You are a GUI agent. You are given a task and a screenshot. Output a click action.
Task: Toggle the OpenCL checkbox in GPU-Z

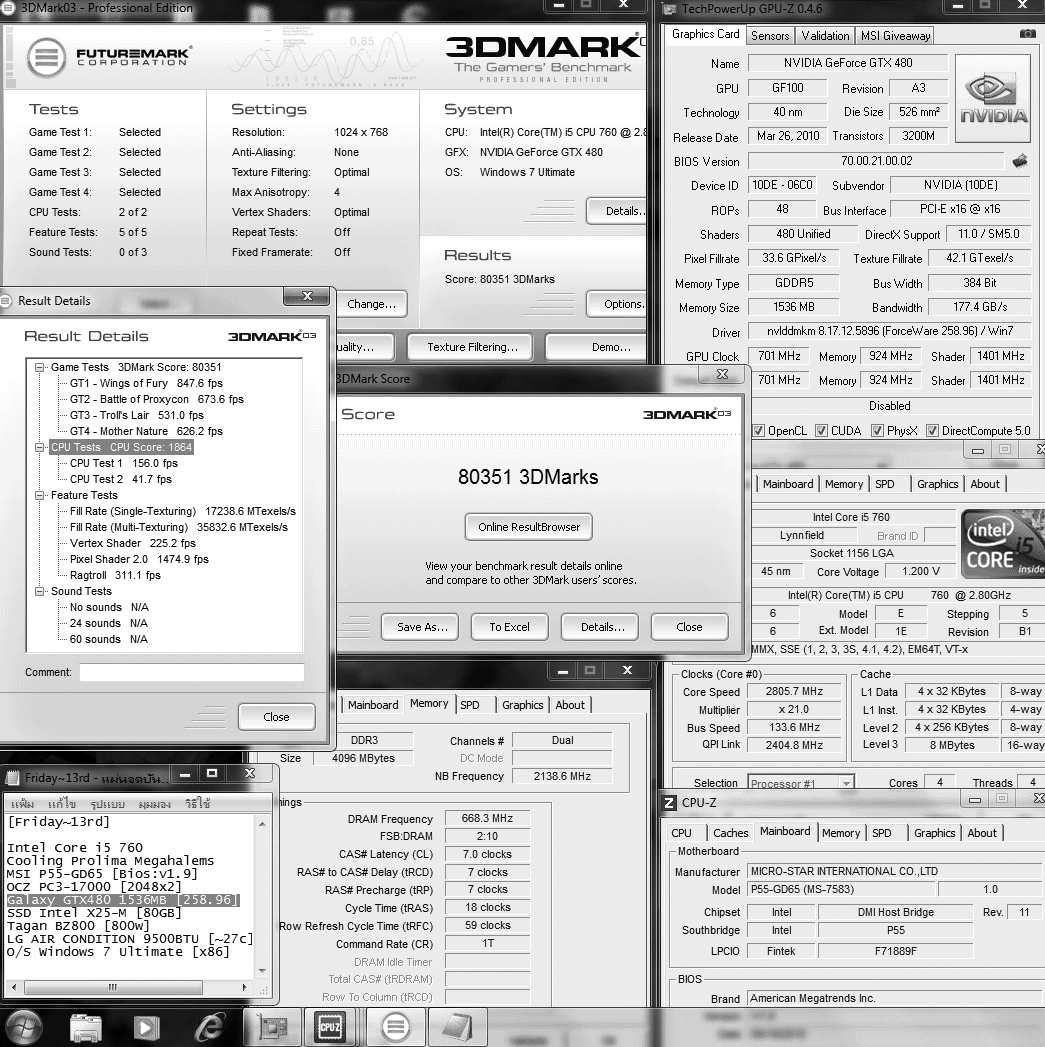(x=759, y=431)
